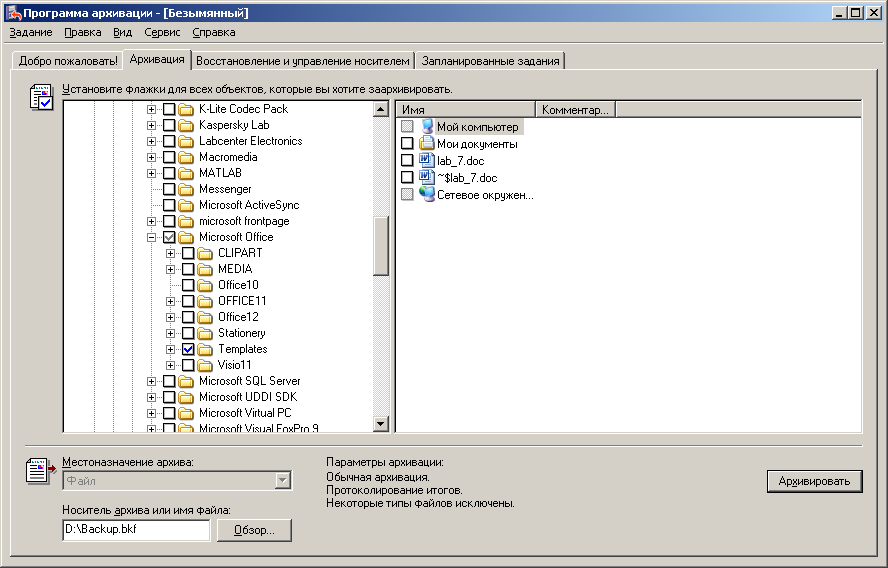Click the Messenger folder icon
The width and height of the screenshot is (888, 568).
(x=186, y=189)
